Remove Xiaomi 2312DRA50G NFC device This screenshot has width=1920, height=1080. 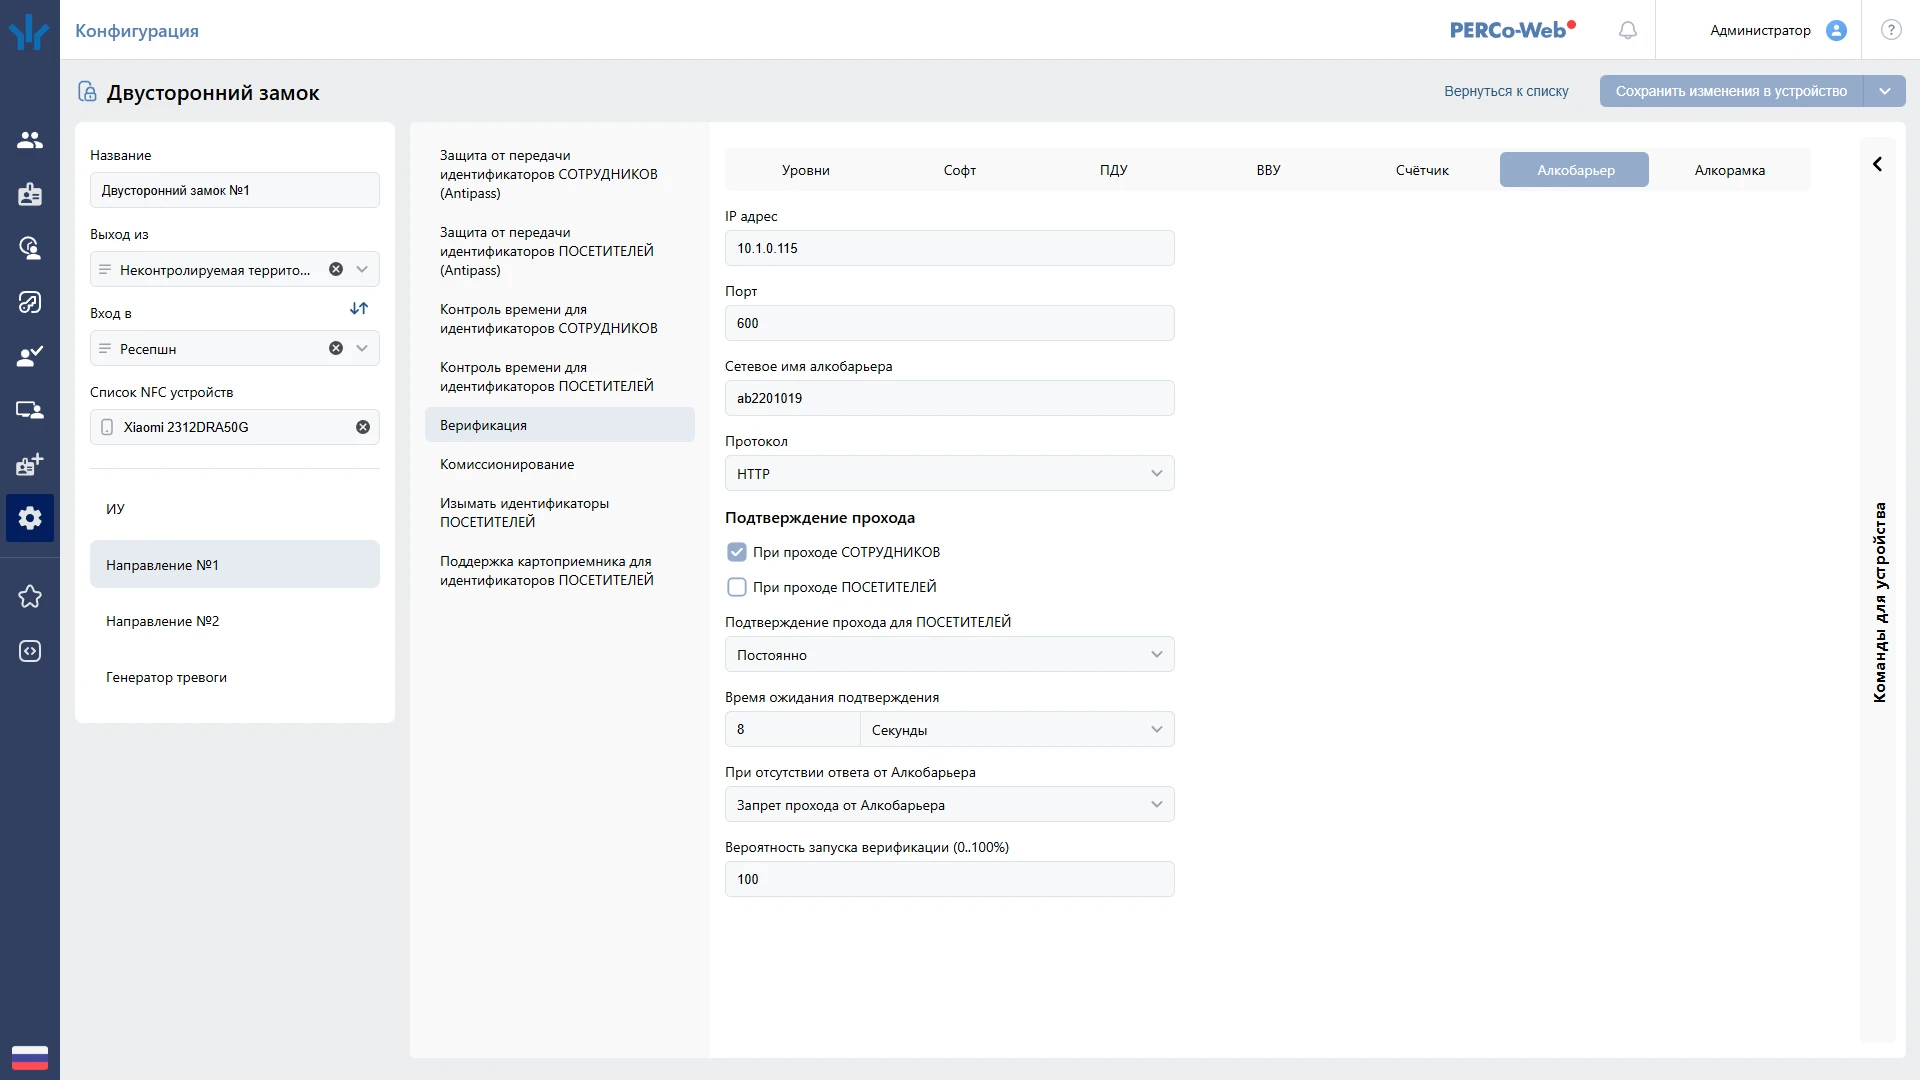coord(363,427)
